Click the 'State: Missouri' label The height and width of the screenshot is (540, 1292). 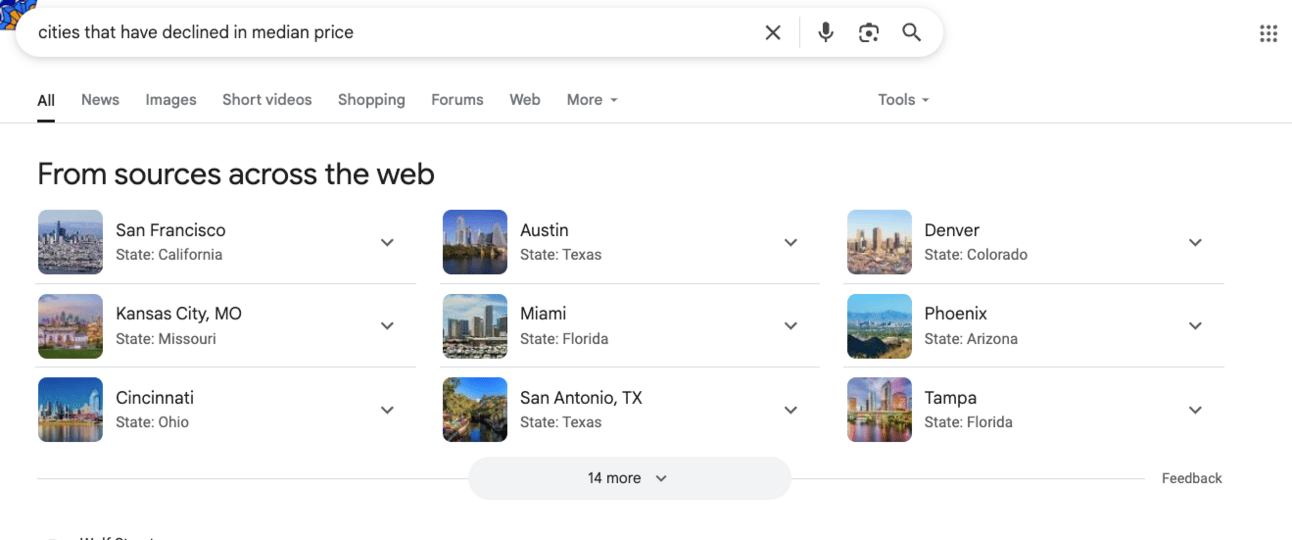pos(166,339)
